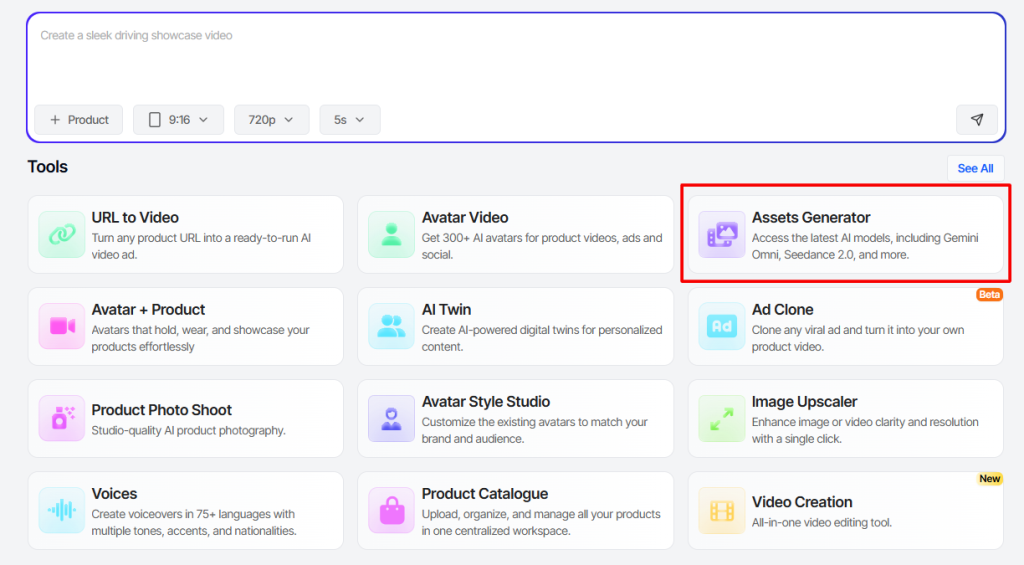The height and width of the screenshot is (565, 1024).
Task: Expand the 9:16 aspect ratio dropdown
Action: (178, 120)
